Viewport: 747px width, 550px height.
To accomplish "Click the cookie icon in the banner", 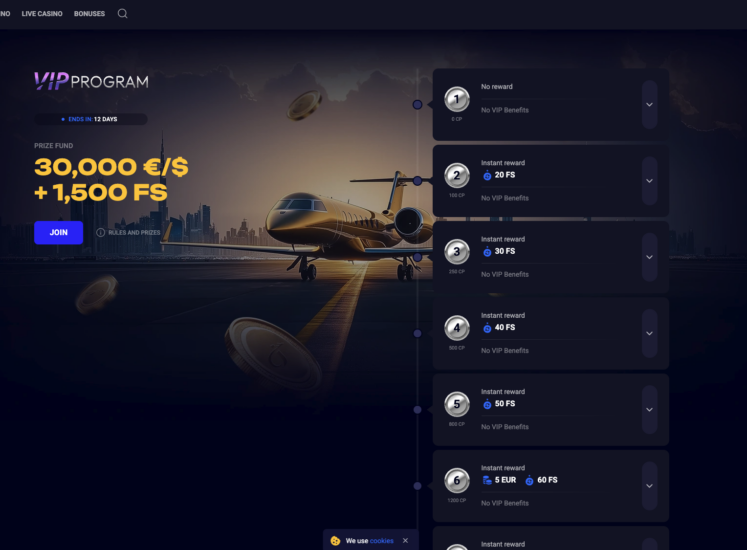I will [335, 541].
